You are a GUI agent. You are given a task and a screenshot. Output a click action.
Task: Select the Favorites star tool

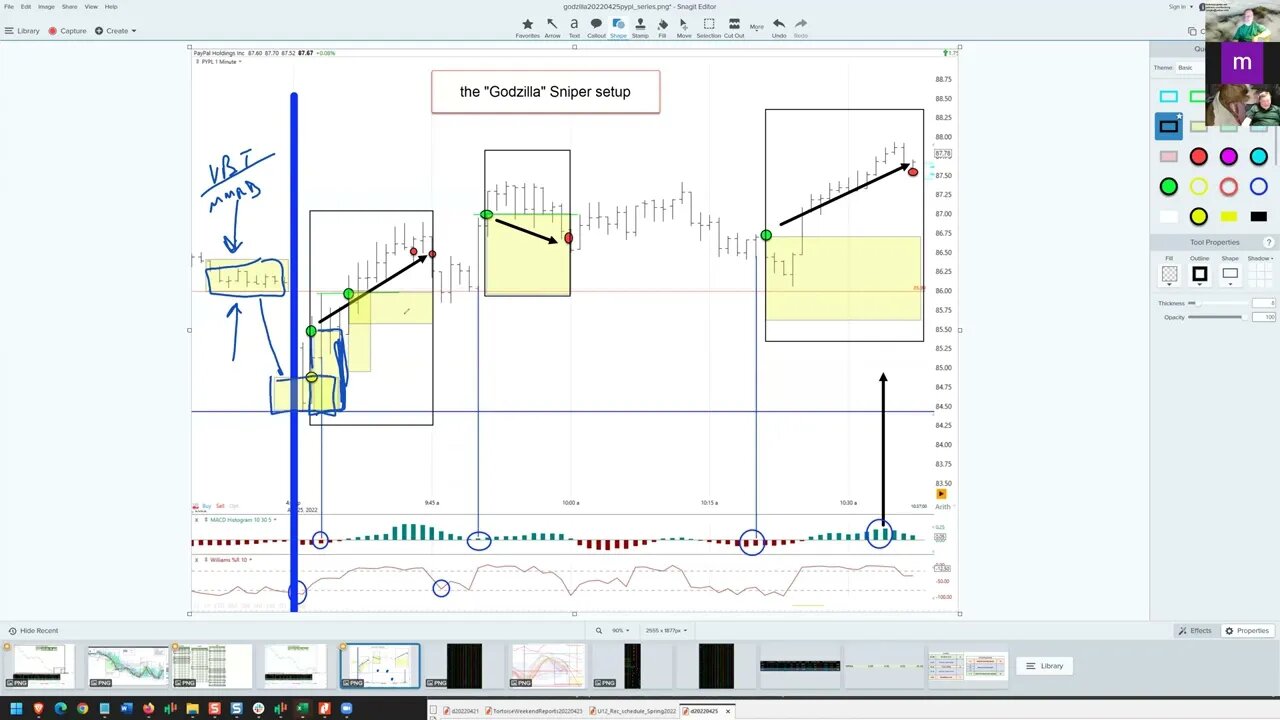(x=528, y=27)
